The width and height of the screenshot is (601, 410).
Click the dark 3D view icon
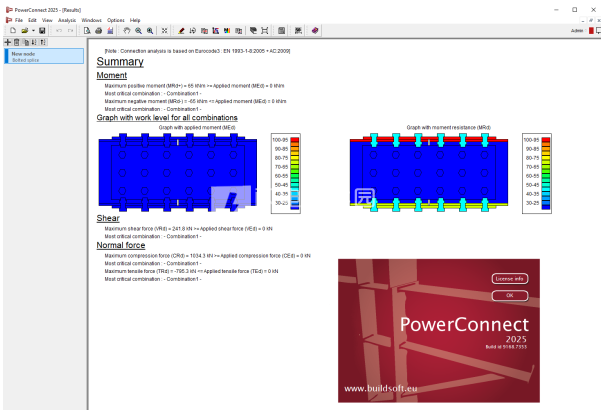253,31
